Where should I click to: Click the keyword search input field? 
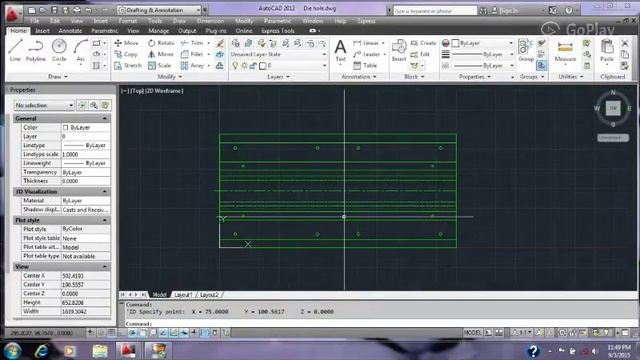coord(435,11)
